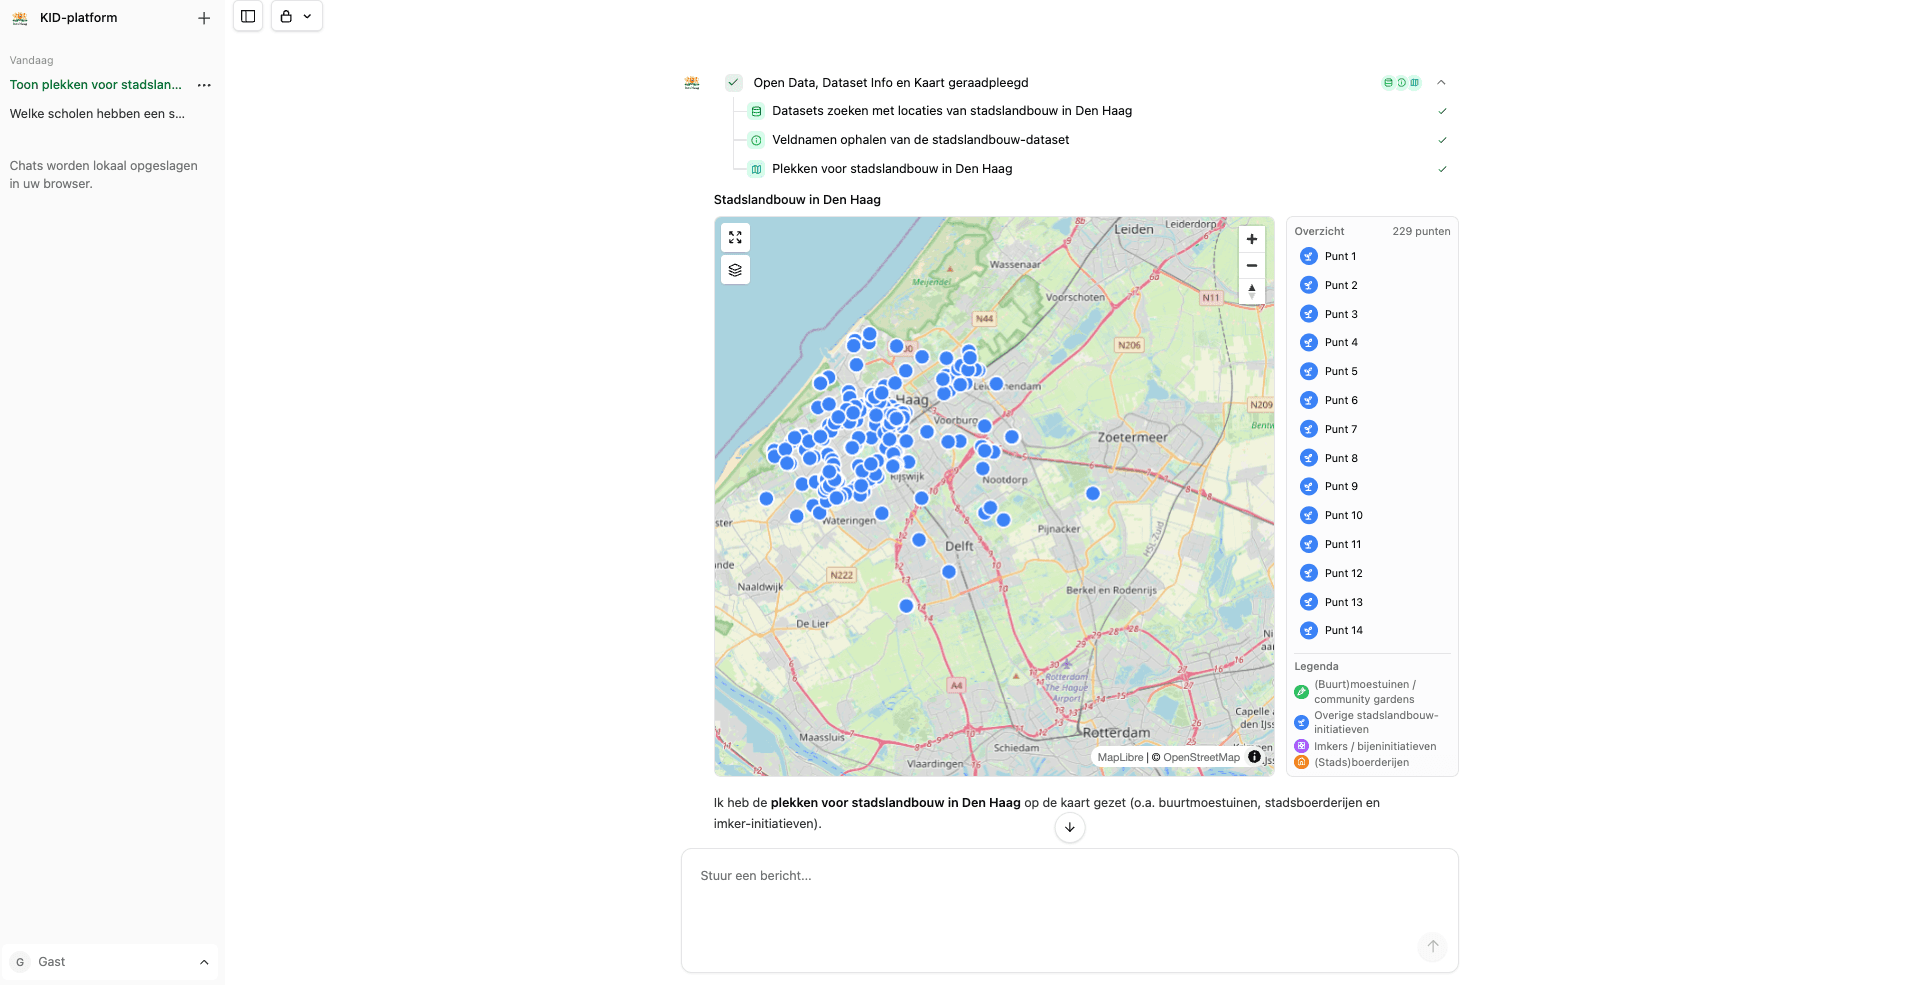Zoom out on the map
Screen dimensions: 1911x985
coord(1251,265)
